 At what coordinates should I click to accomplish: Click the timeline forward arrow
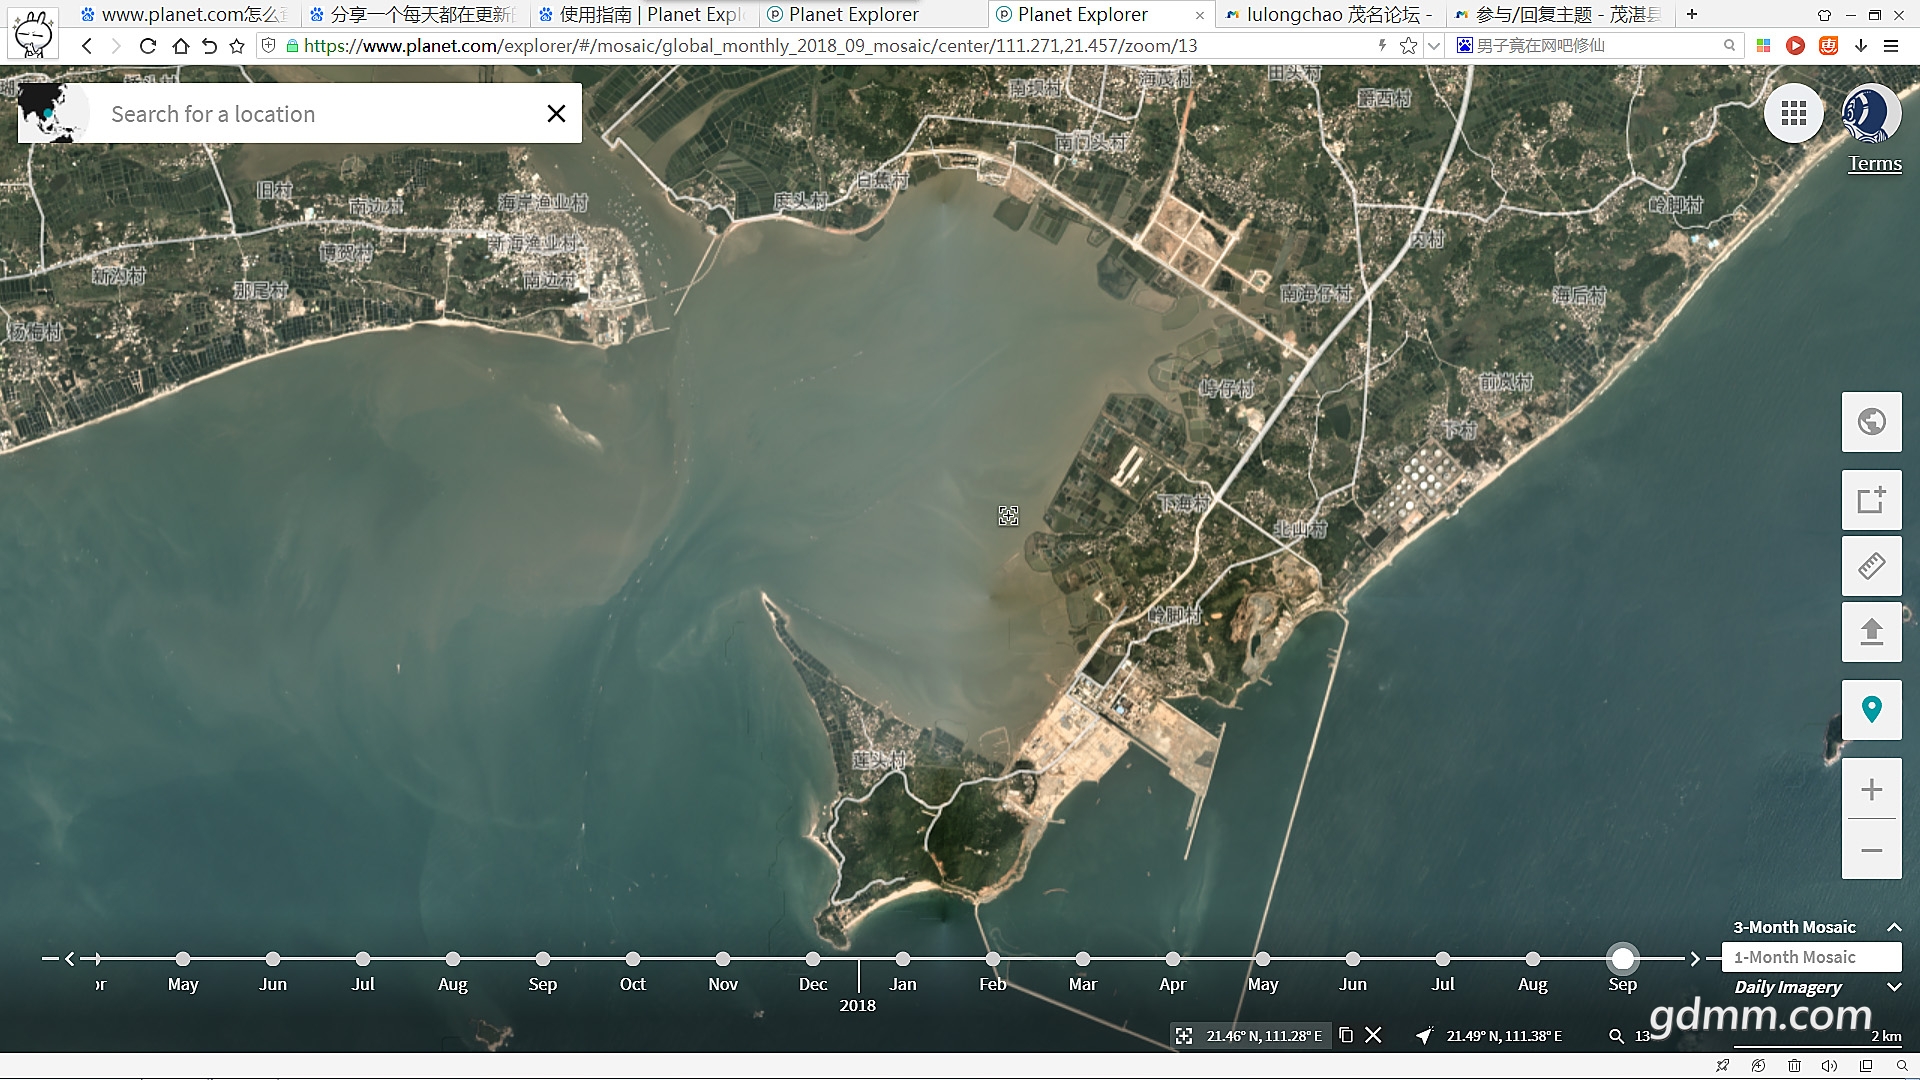click(x=1694, y=959)
